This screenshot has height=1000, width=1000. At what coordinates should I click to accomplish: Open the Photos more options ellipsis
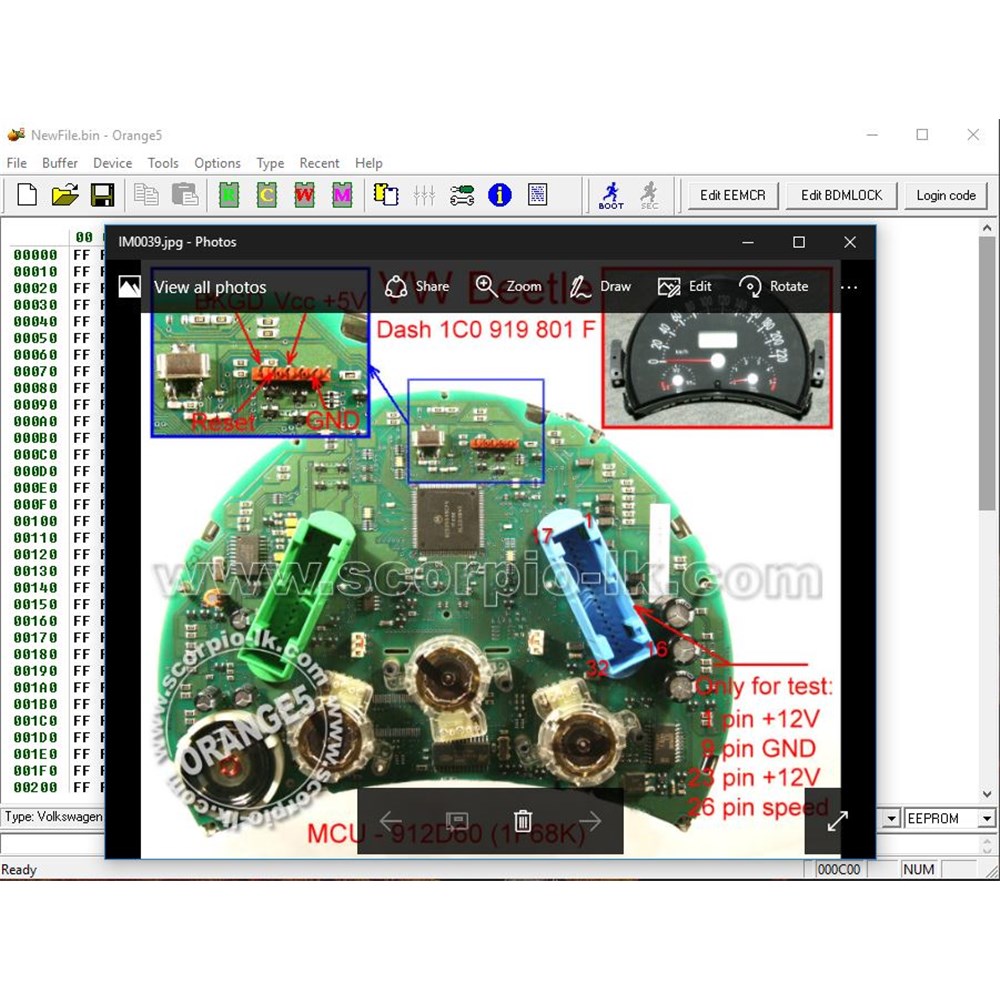pos(849,287)
